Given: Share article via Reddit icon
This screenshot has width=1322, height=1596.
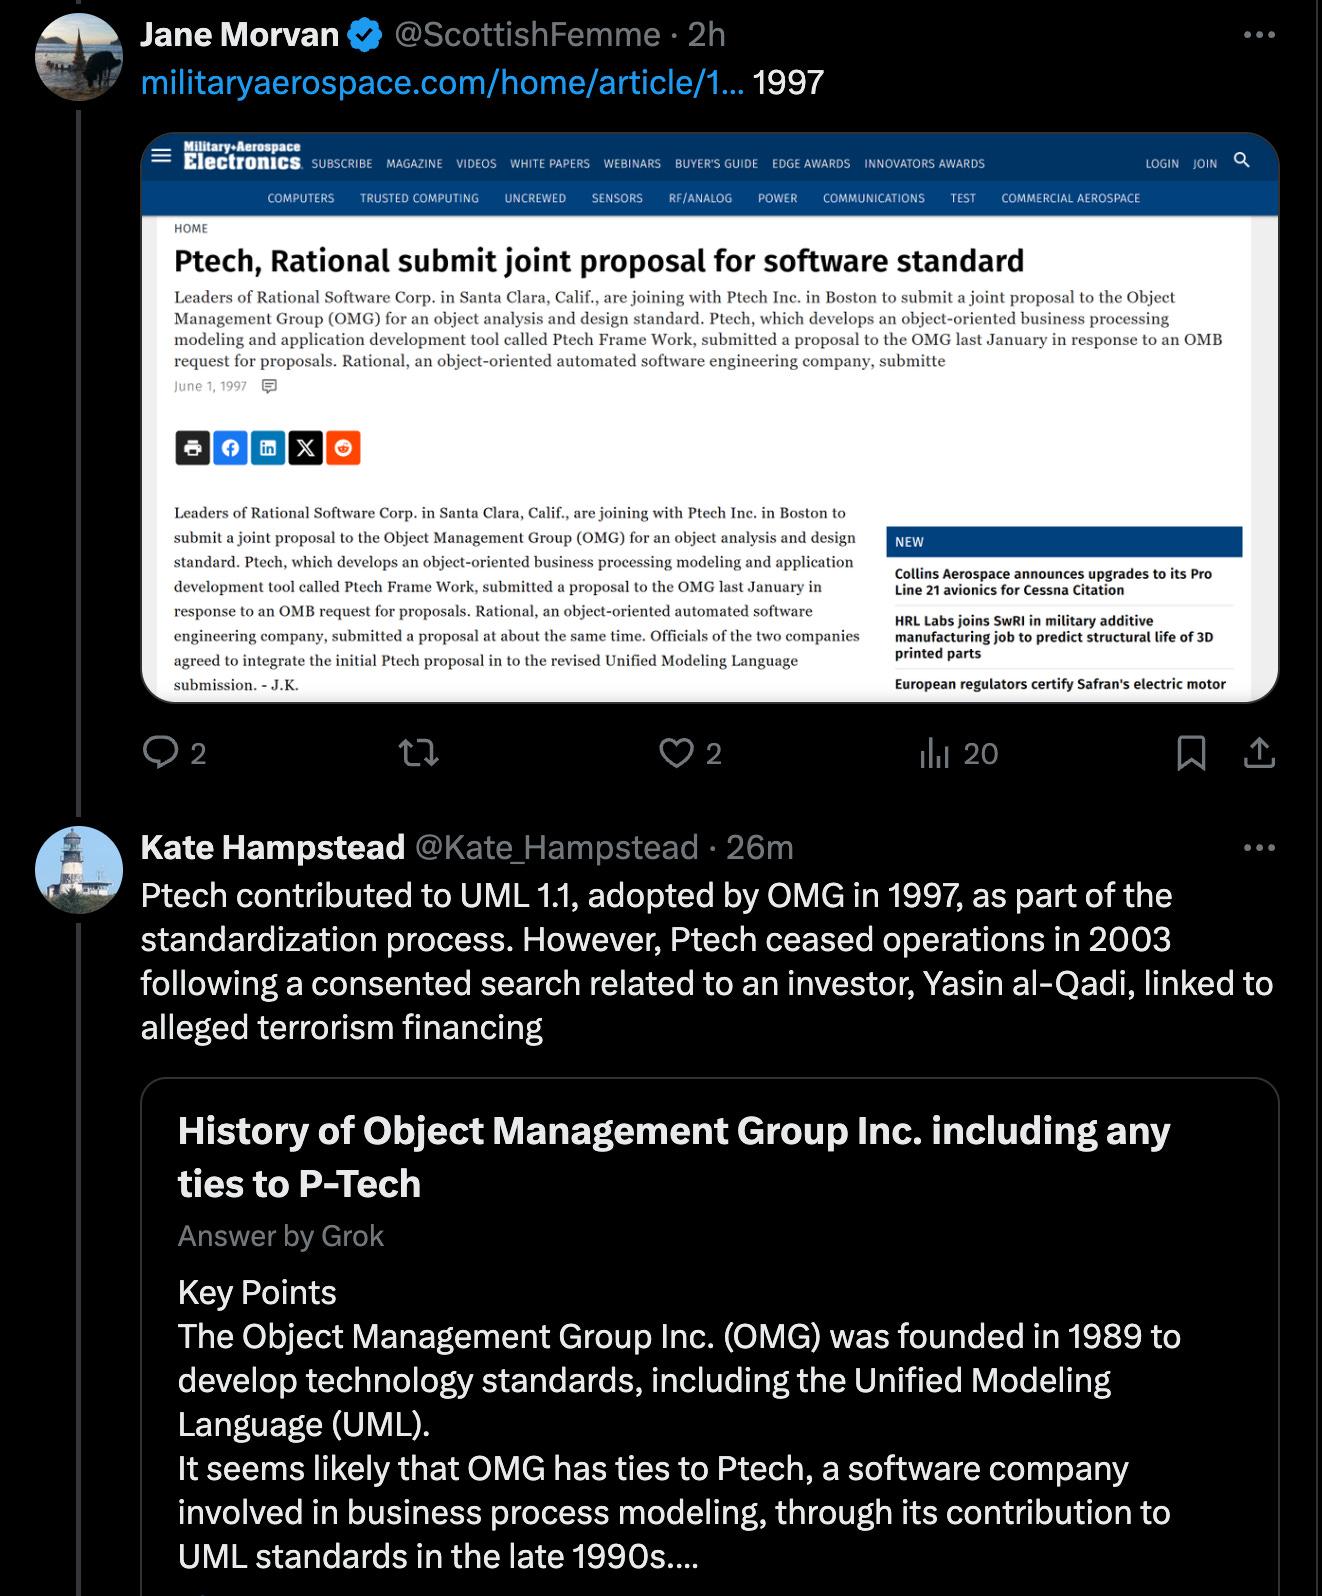Looking at the screenshot, I should tap(343, 448).
